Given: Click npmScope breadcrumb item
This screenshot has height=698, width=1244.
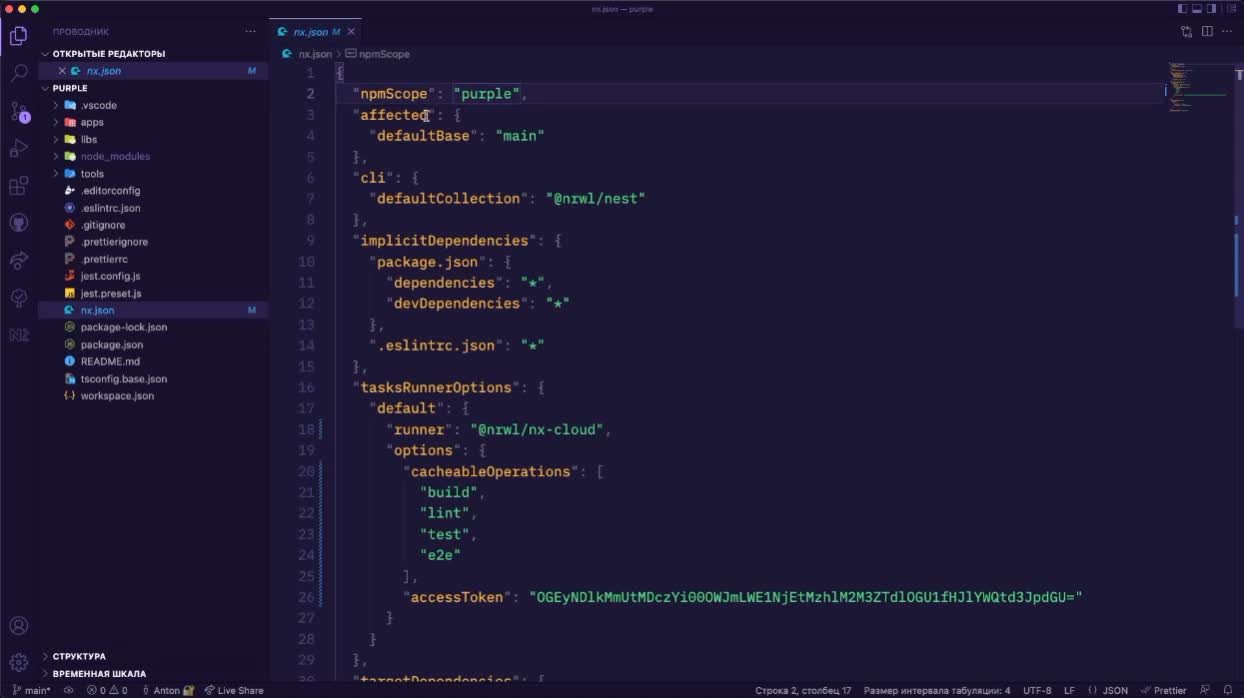Looking at the screenshot, I should (x=378, y=54).
